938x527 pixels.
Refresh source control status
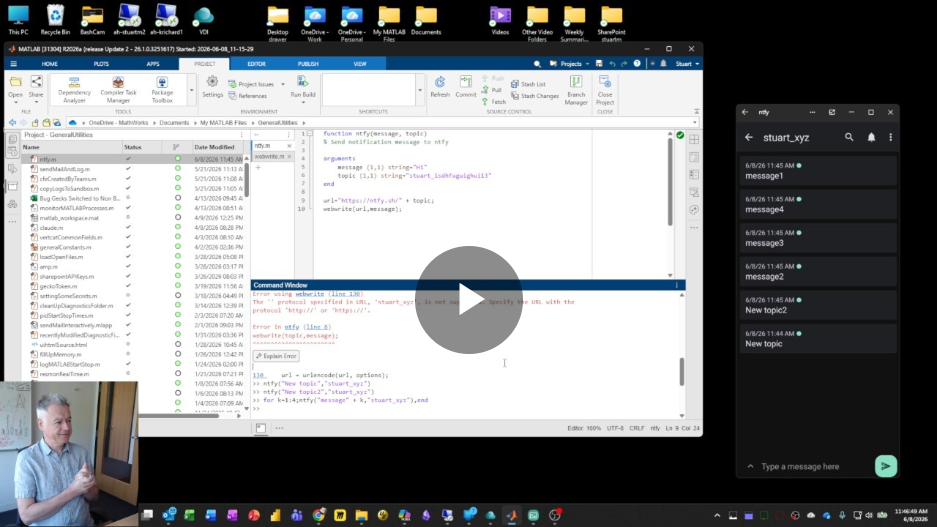tap(440, 87)
